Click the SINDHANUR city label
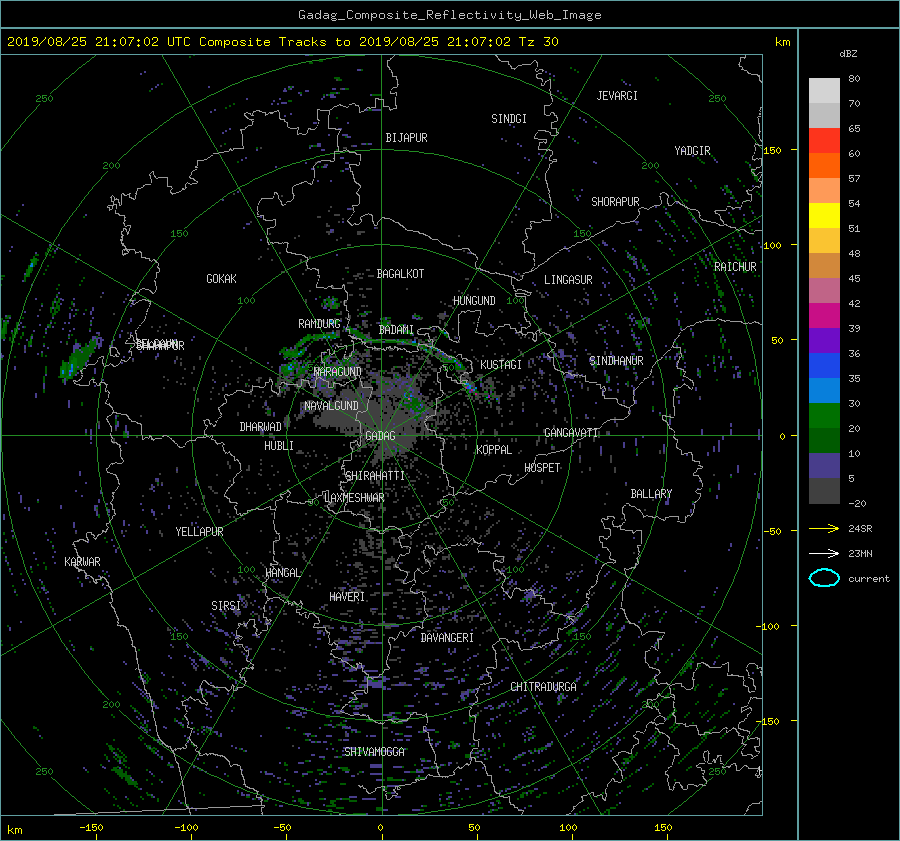The height and width of the screenshot is (841, 900). coord(616,361)
